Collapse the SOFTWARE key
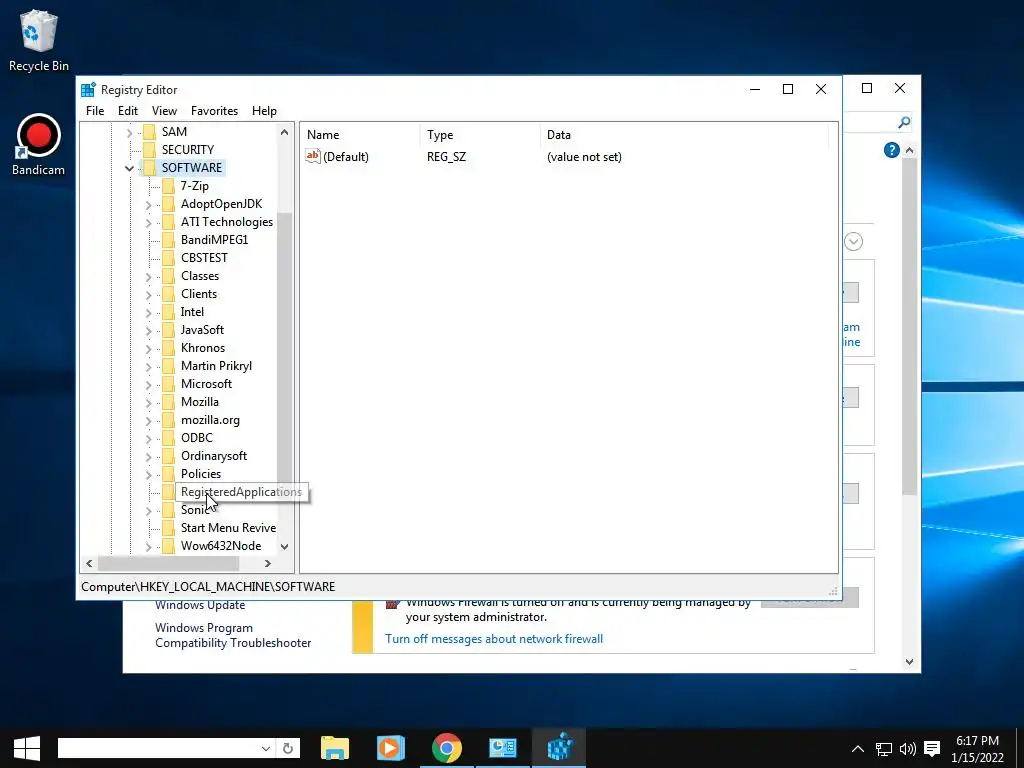Screen dimensions: 1024x768 coord(129,168)
